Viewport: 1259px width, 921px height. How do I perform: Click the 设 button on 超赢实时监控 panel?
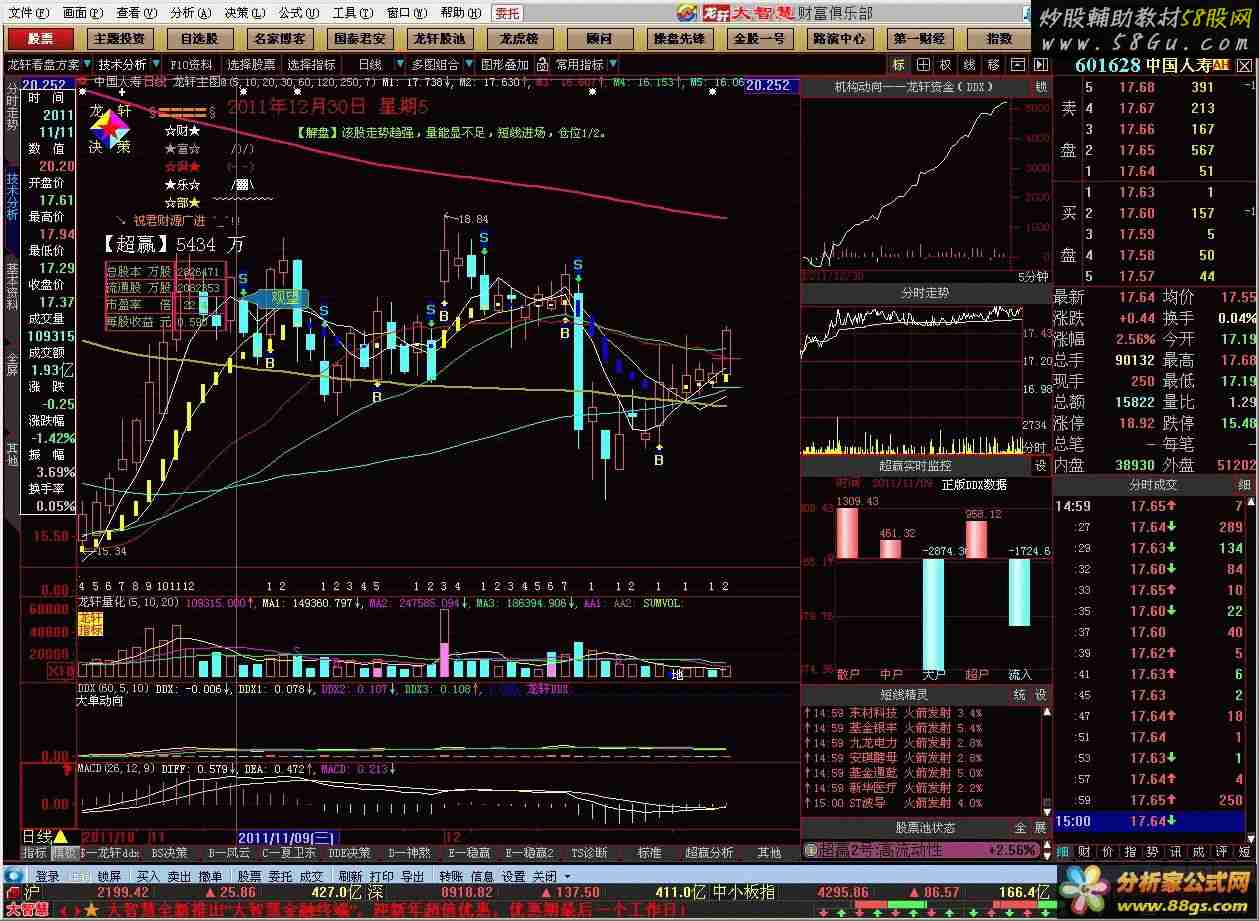click(1041, 466)
